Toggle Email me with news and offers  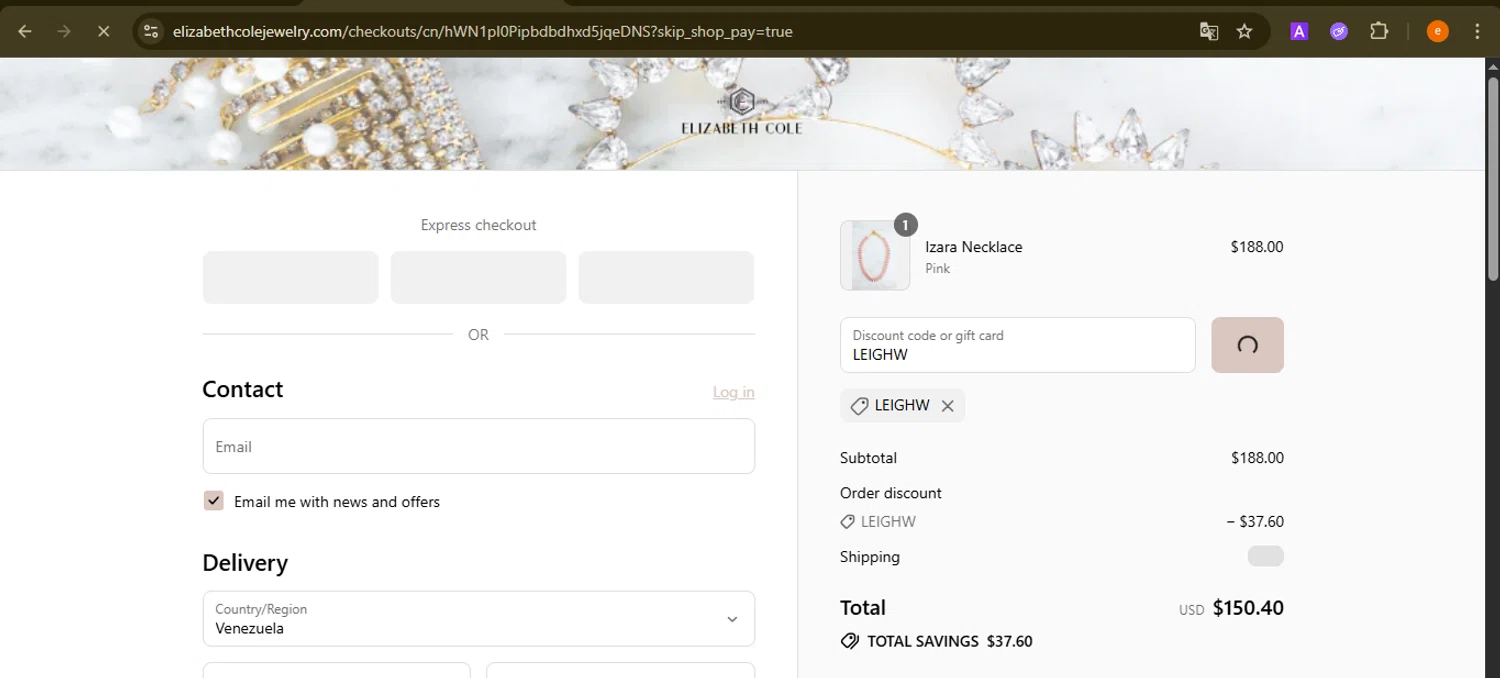point(213,501)
